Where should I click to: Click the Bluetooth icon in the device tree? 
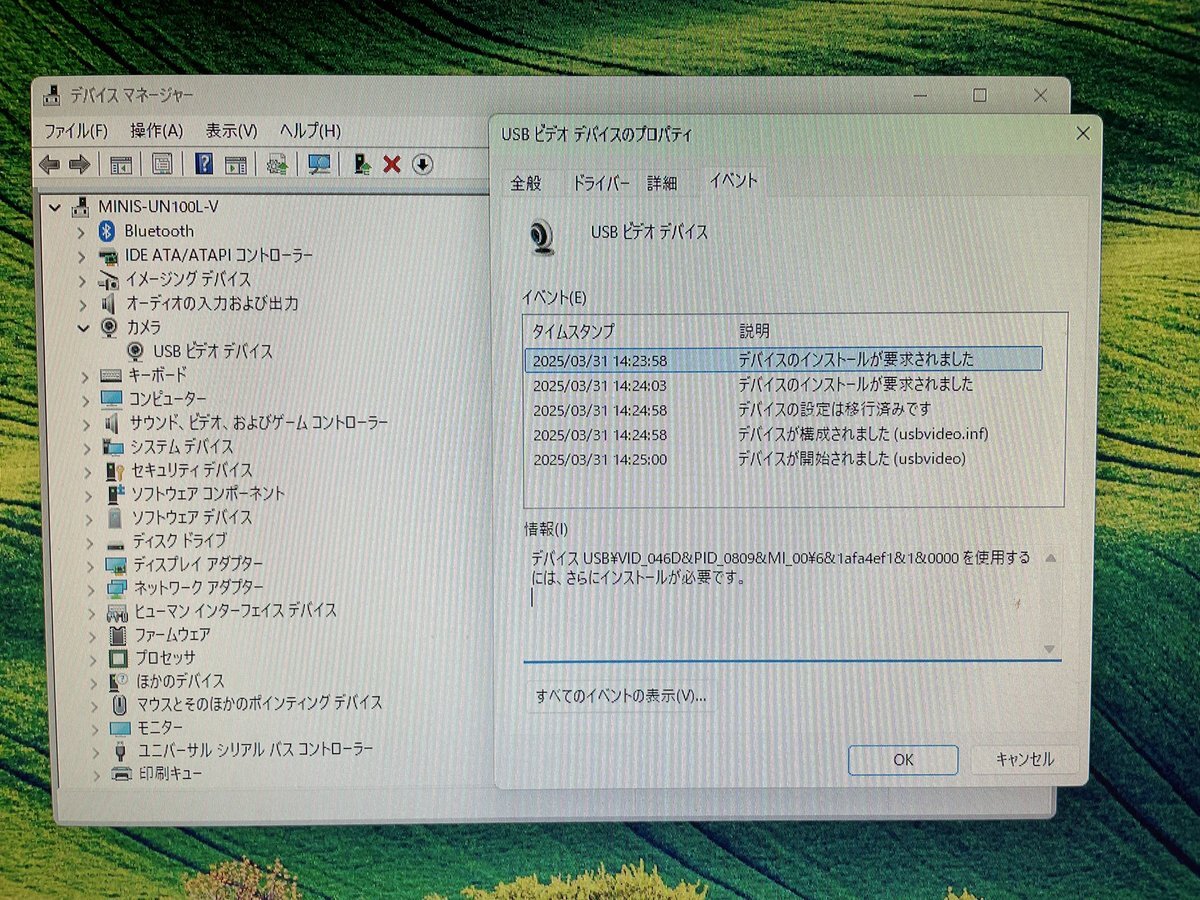point(108,231)
